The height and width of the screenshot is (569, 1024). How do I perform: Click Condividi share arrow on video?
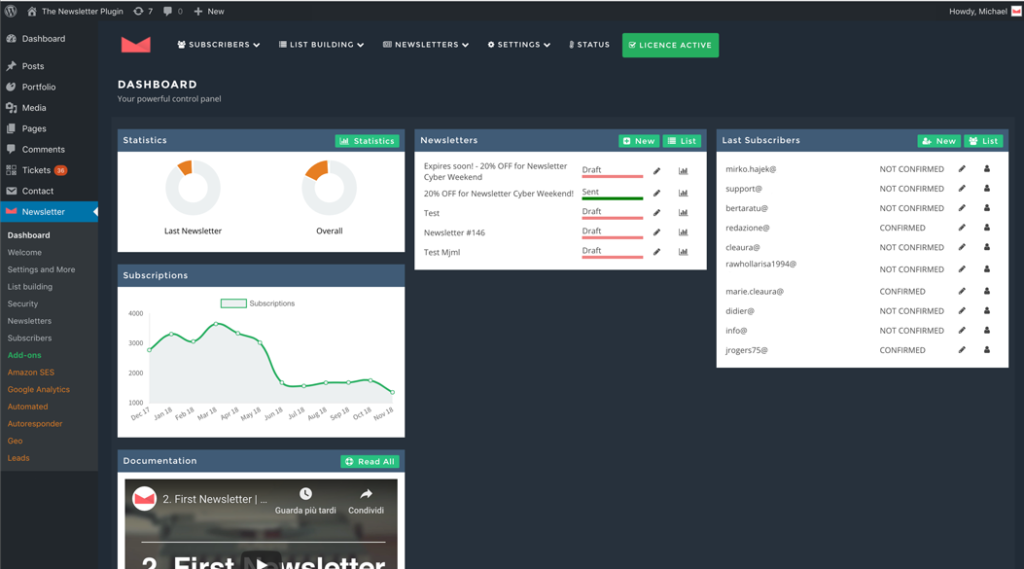point(366,494)
